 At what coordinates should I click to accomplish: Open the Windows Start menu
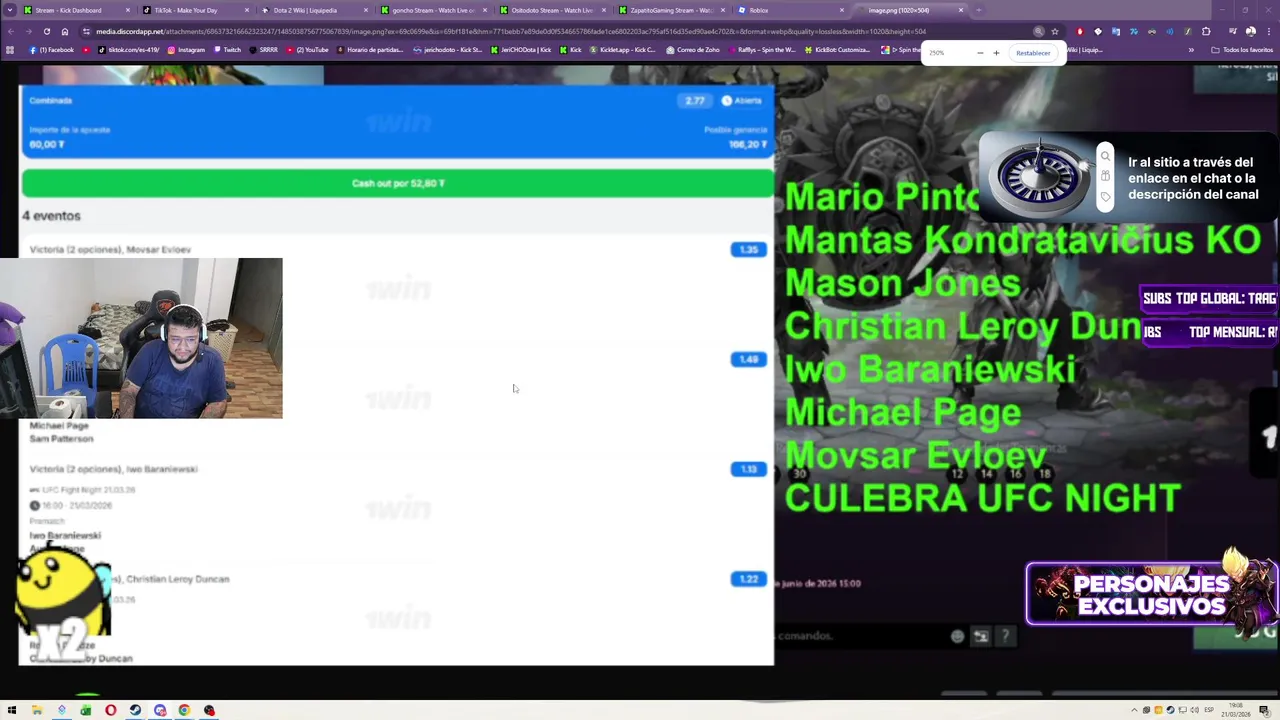pos(12,710)
